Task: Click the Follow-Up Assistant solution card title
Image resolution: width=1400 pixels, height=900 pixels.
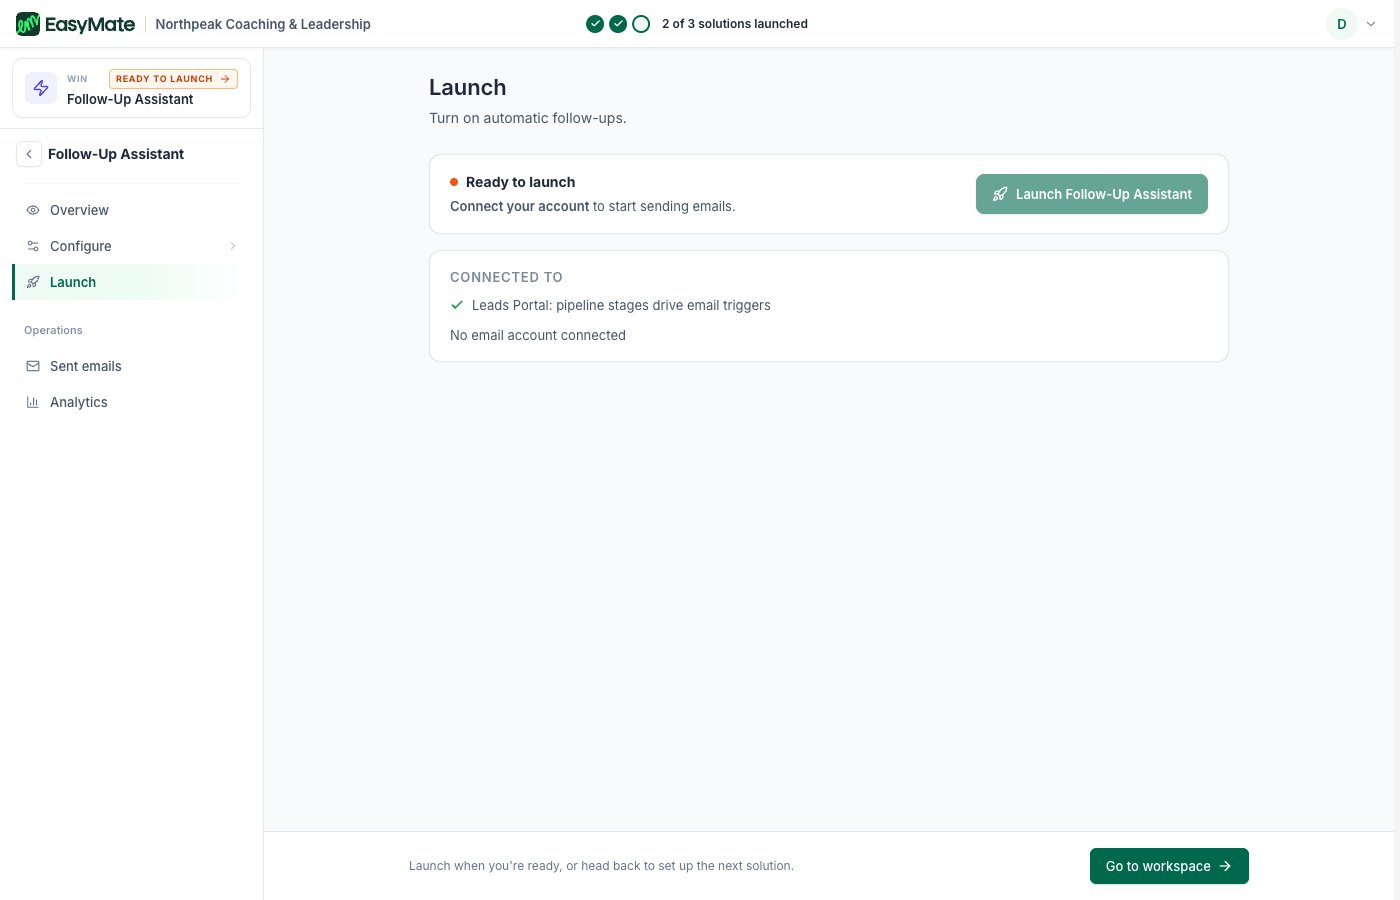Action: [x=130, y=99]
